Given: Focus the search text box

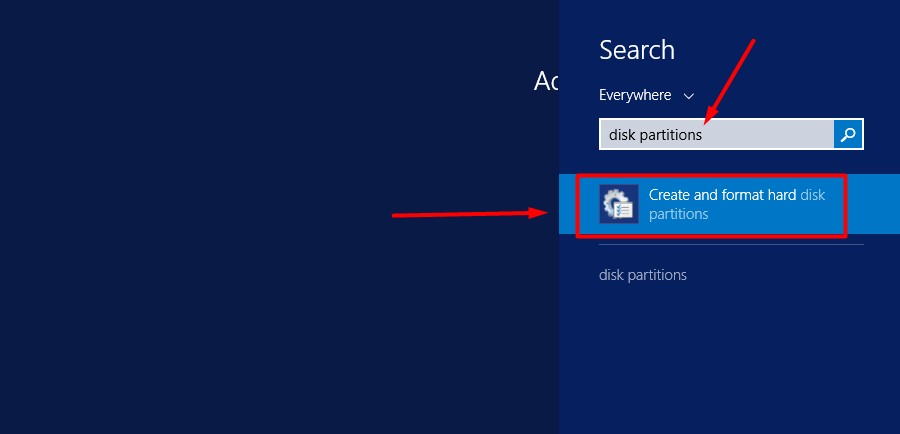Looking at the screenshot, I should 716,134.
